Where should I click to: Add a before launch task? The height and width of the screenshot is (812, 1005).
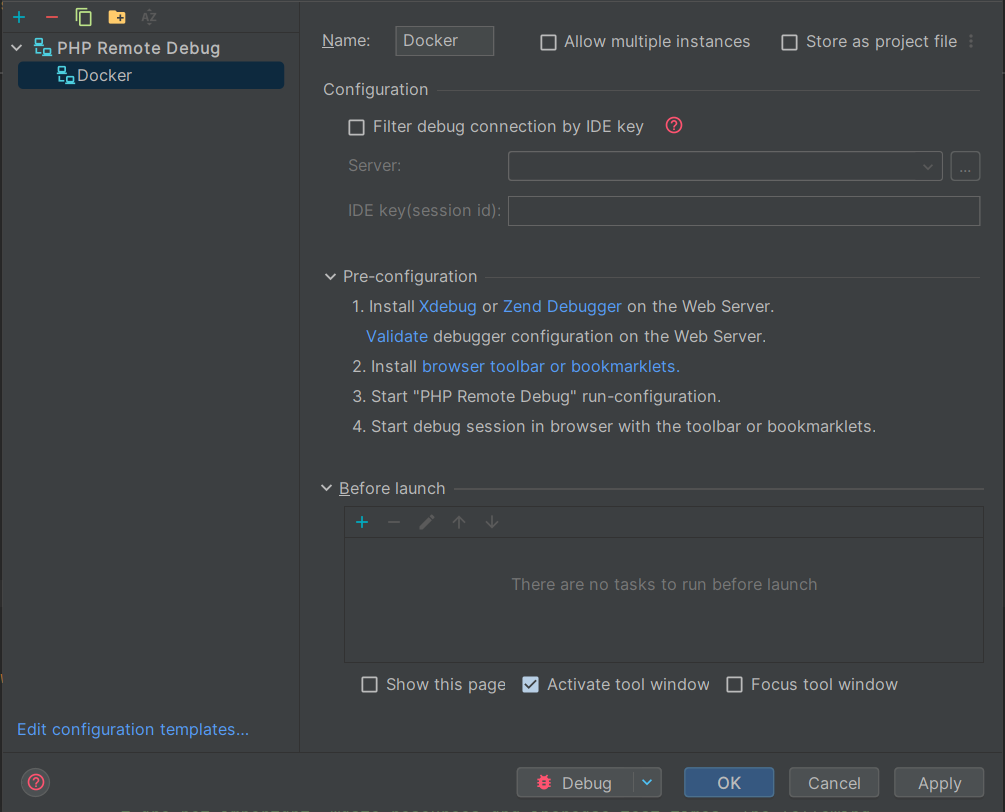[362, 522]
